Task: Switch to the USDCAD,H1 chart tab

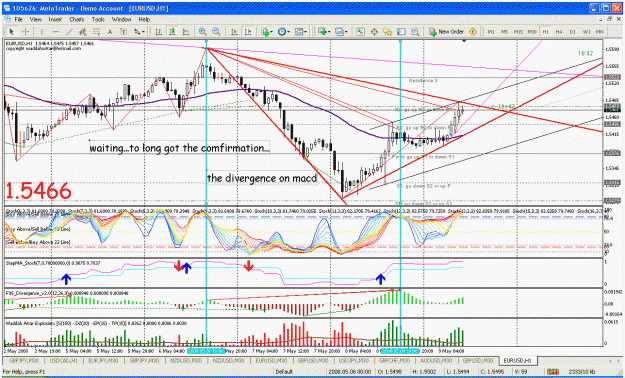Action: tap(64, 361)
